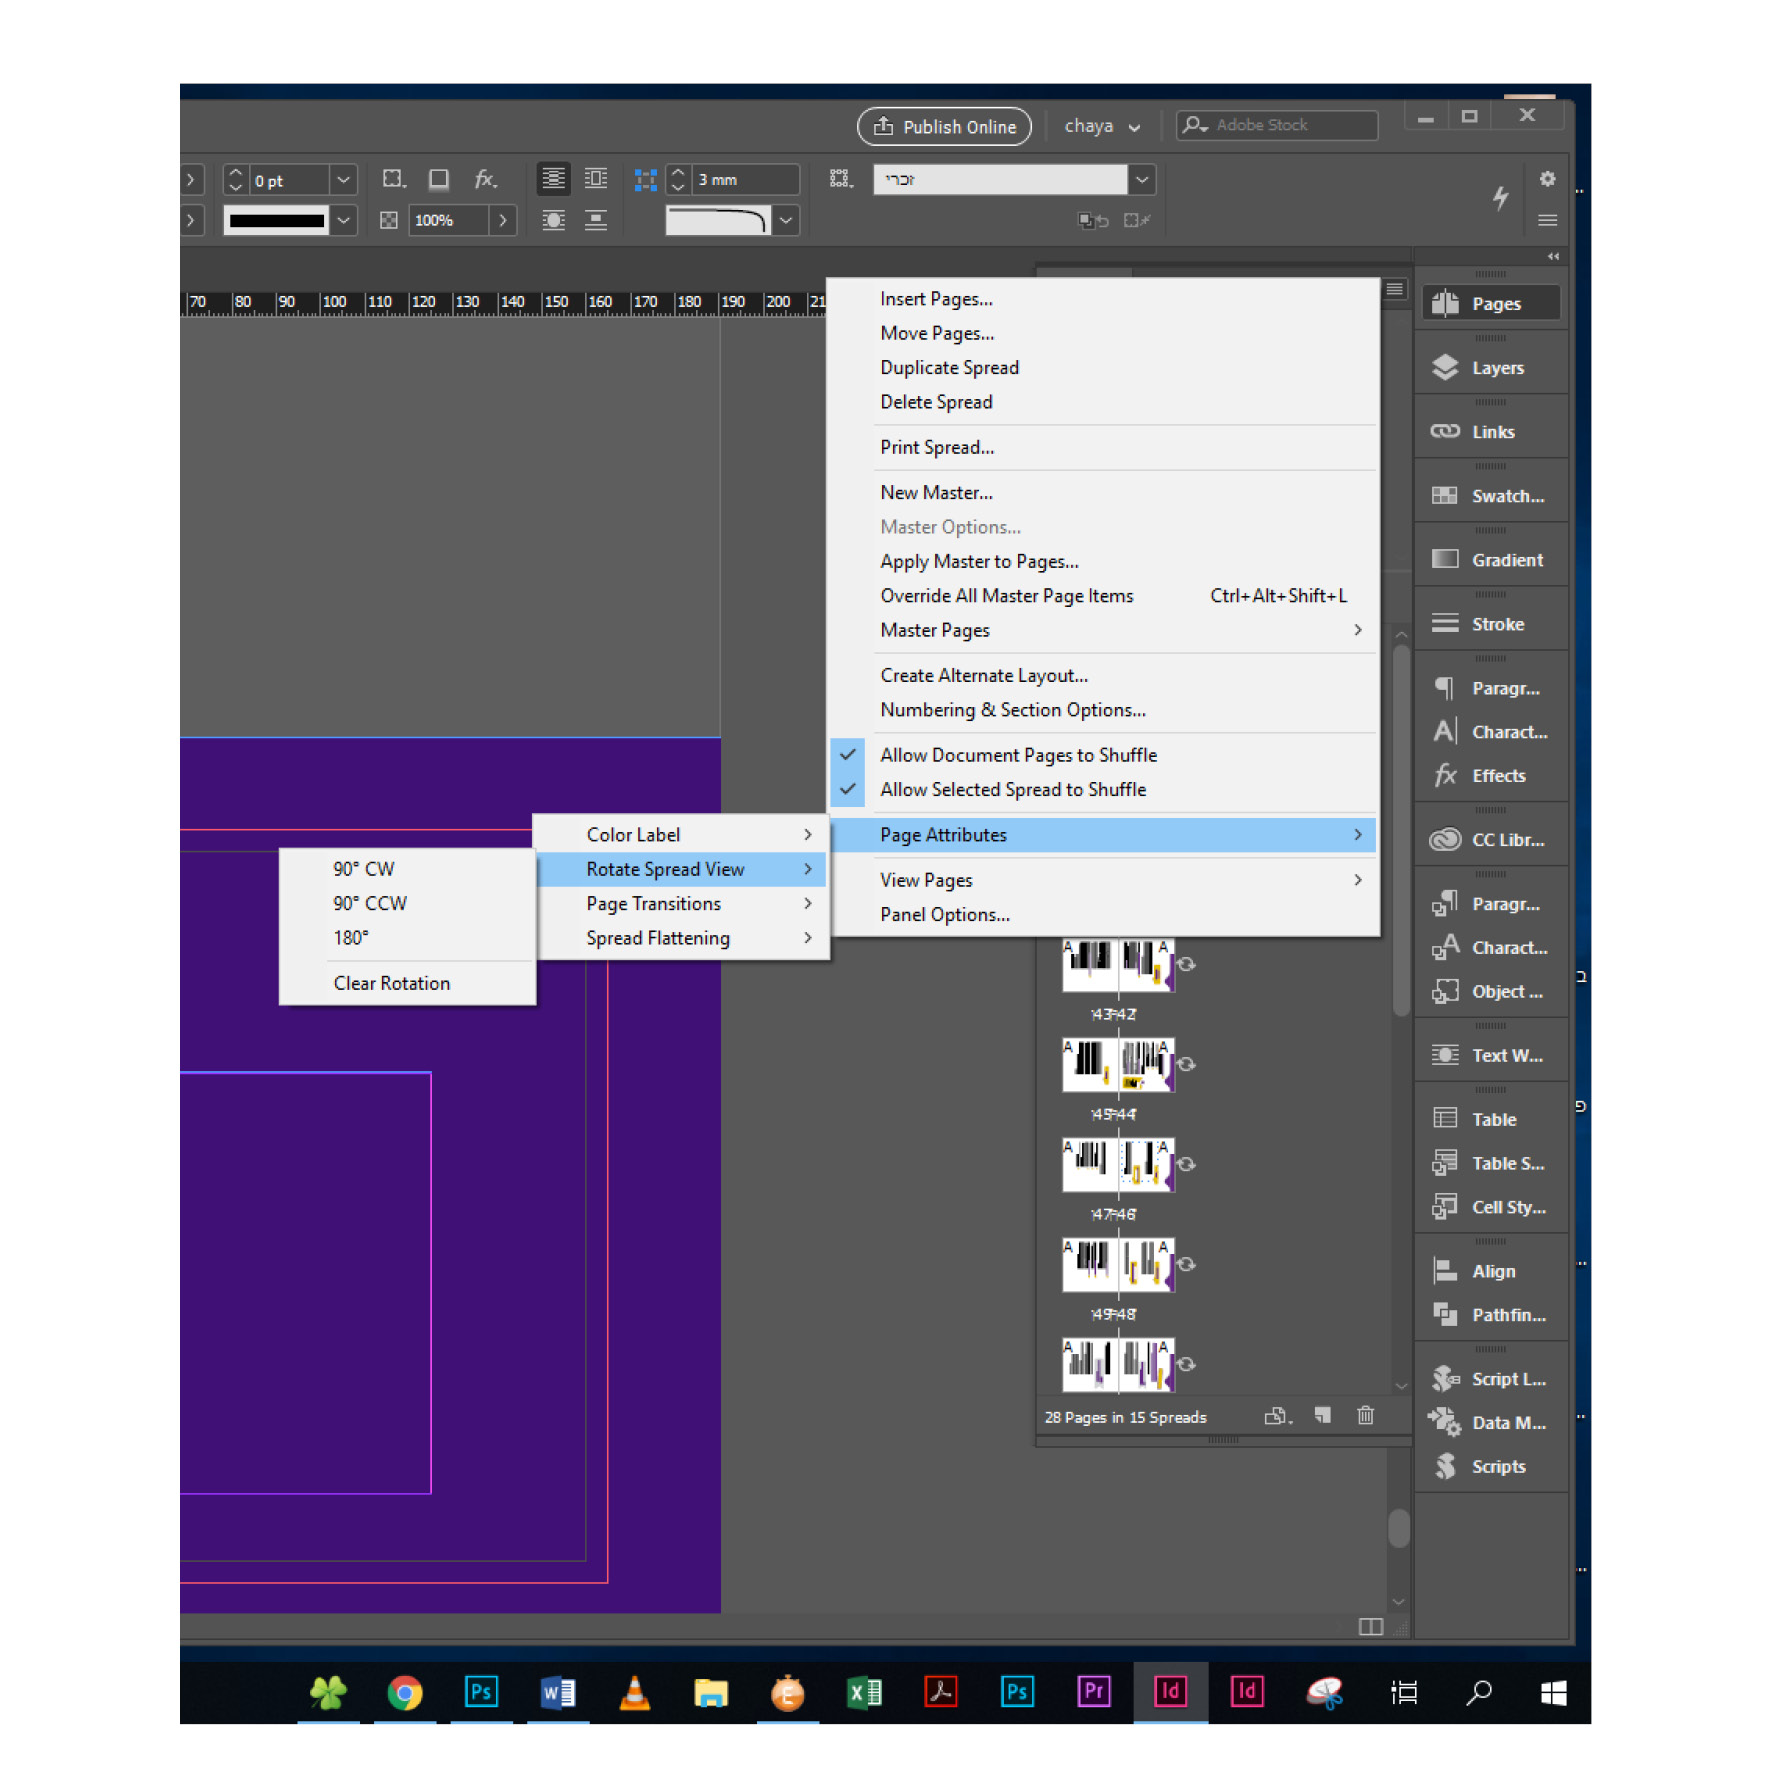Open the CC Libraries panel
Screen dimensions: 1772x1772
point(1490,840)
